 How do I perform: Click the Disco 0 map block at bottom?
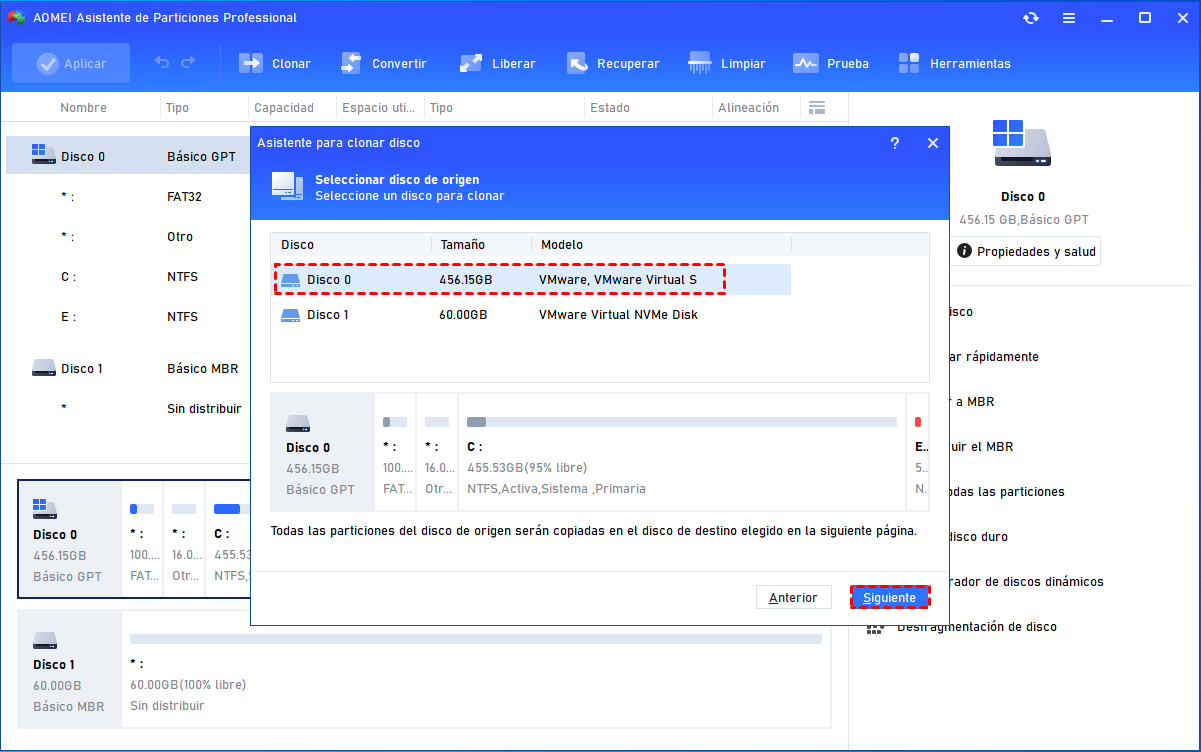68,539
